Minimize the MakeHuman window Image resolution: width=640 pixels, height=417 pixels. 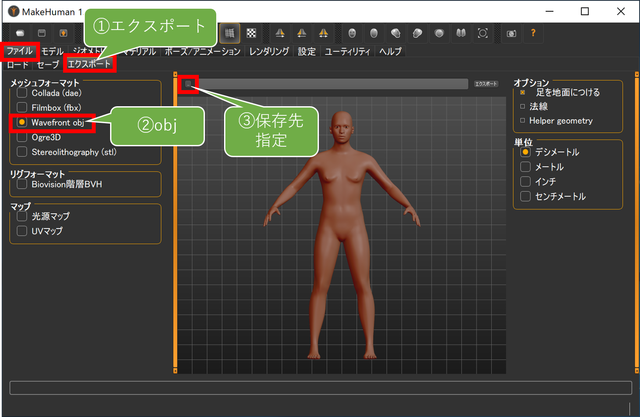(x=549, y=11)
